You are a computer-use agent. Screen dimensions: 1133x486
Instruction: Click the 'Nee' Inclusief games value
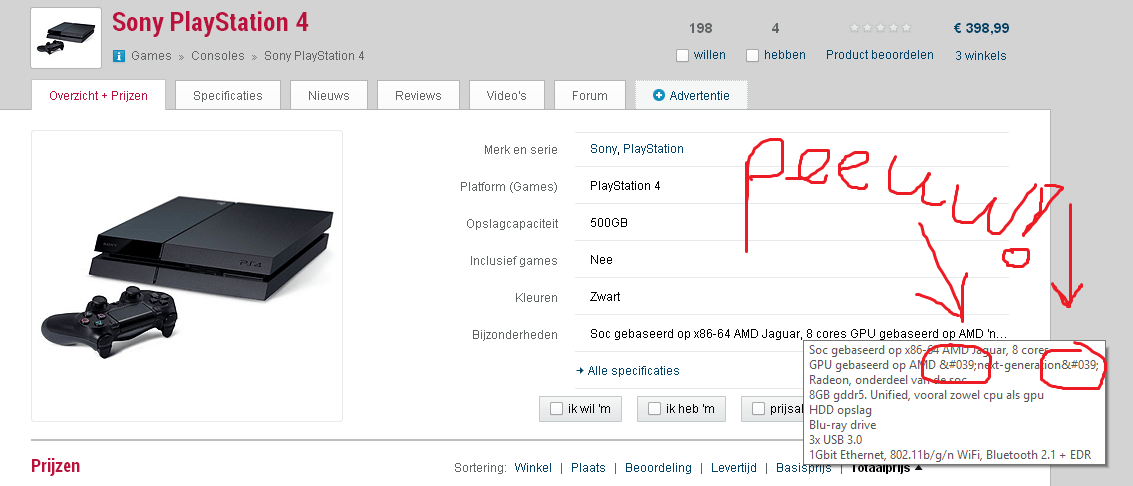click(x=601, y=260)
